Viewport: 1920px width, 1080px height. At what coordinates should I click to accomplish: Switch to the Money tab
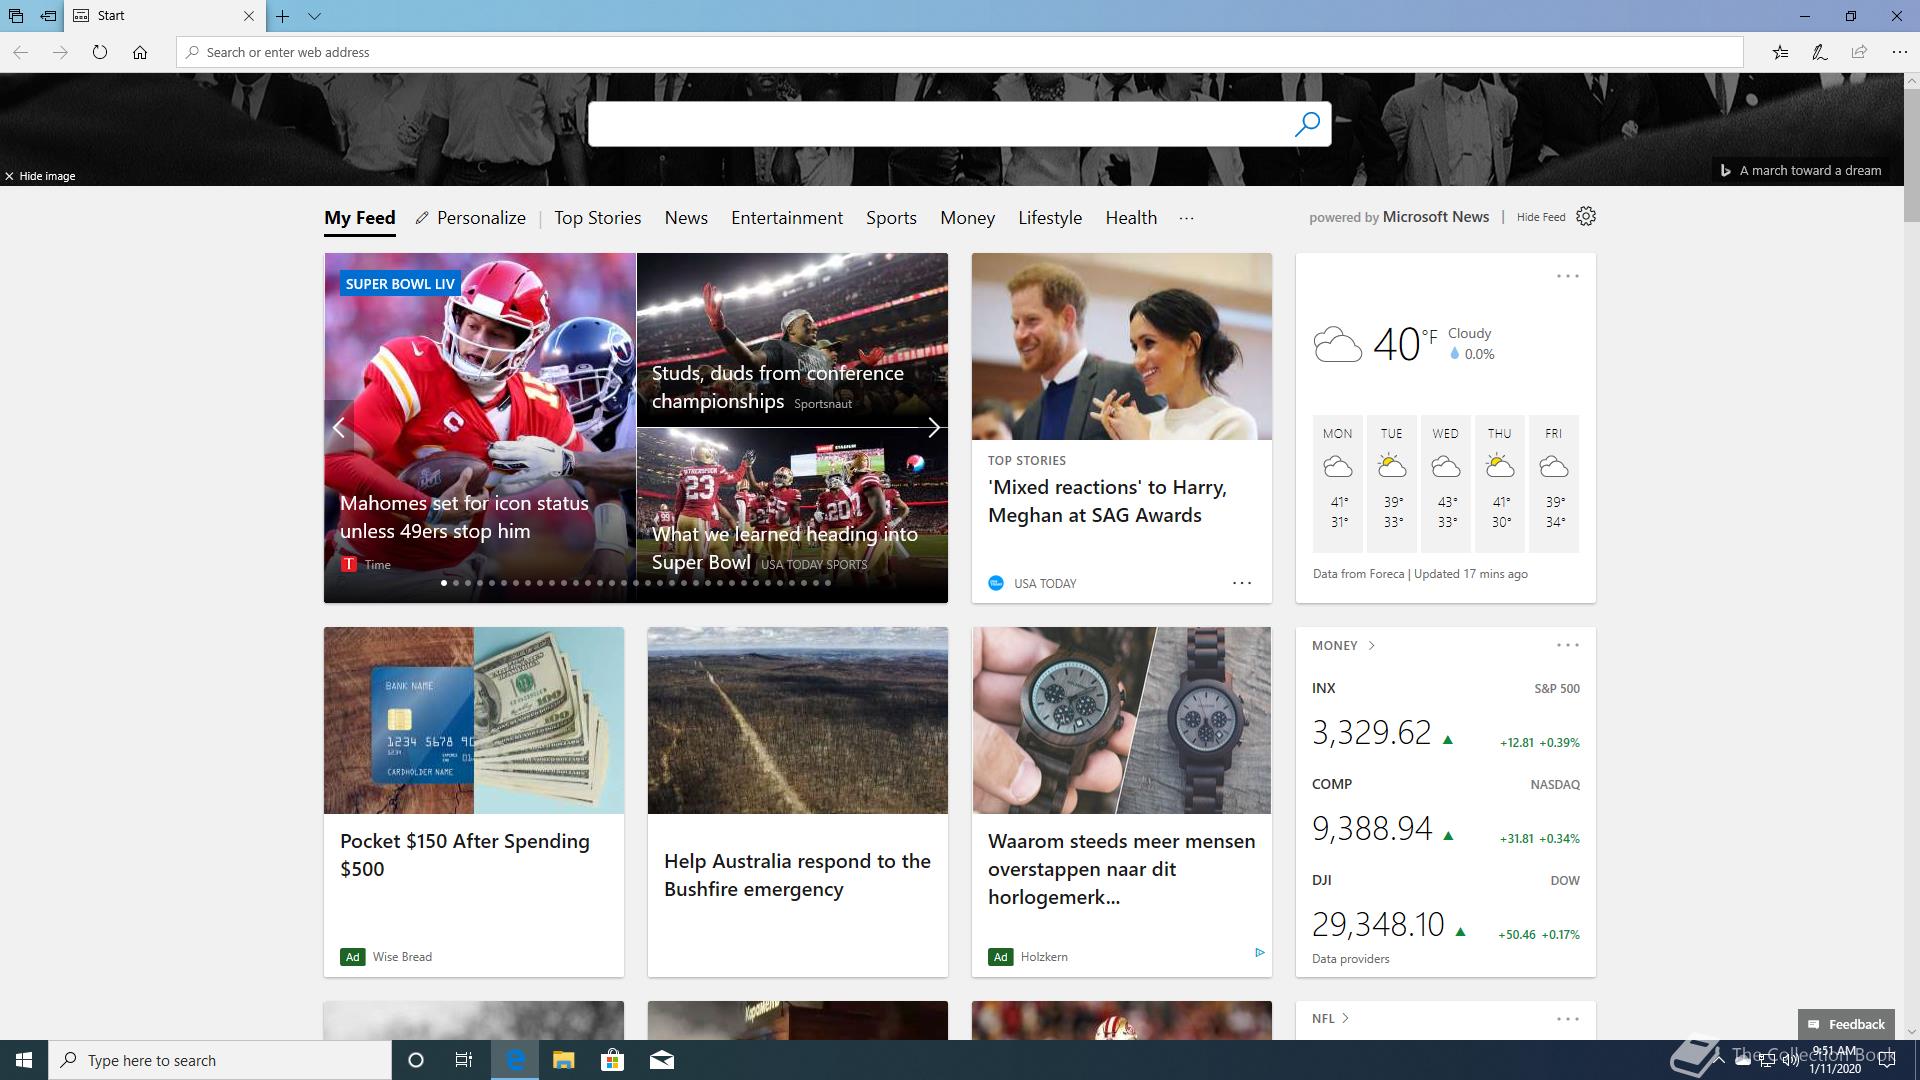point(967,218)
